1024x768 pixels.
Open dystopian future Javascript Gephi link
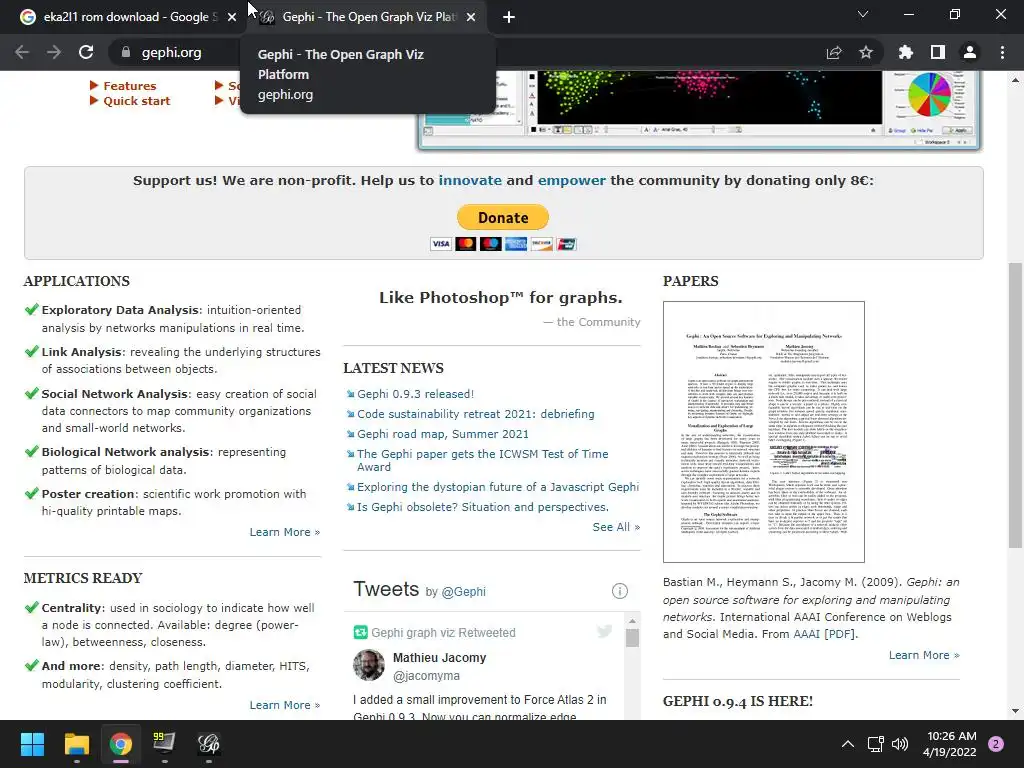pyautogui.click(x=498, y=487)
